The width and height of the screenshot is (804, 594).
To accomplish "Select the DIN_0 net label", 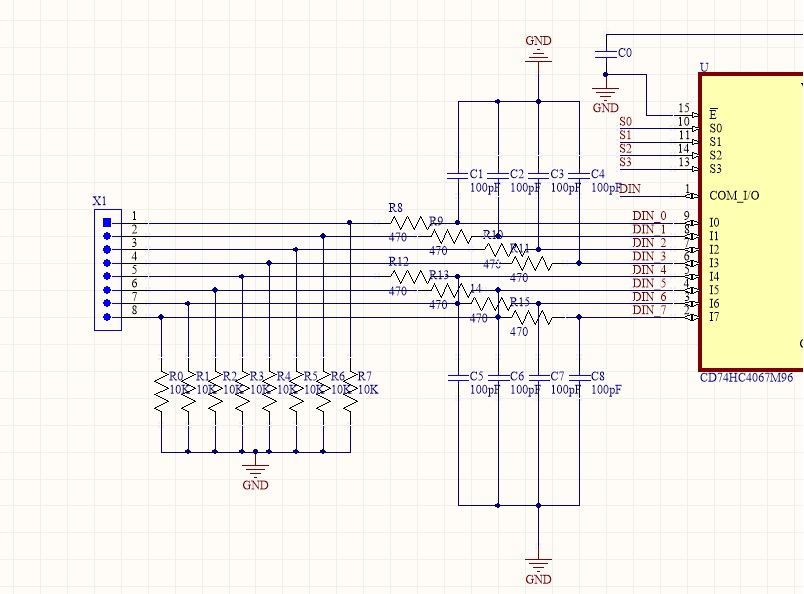I will (x=649, y=216).
